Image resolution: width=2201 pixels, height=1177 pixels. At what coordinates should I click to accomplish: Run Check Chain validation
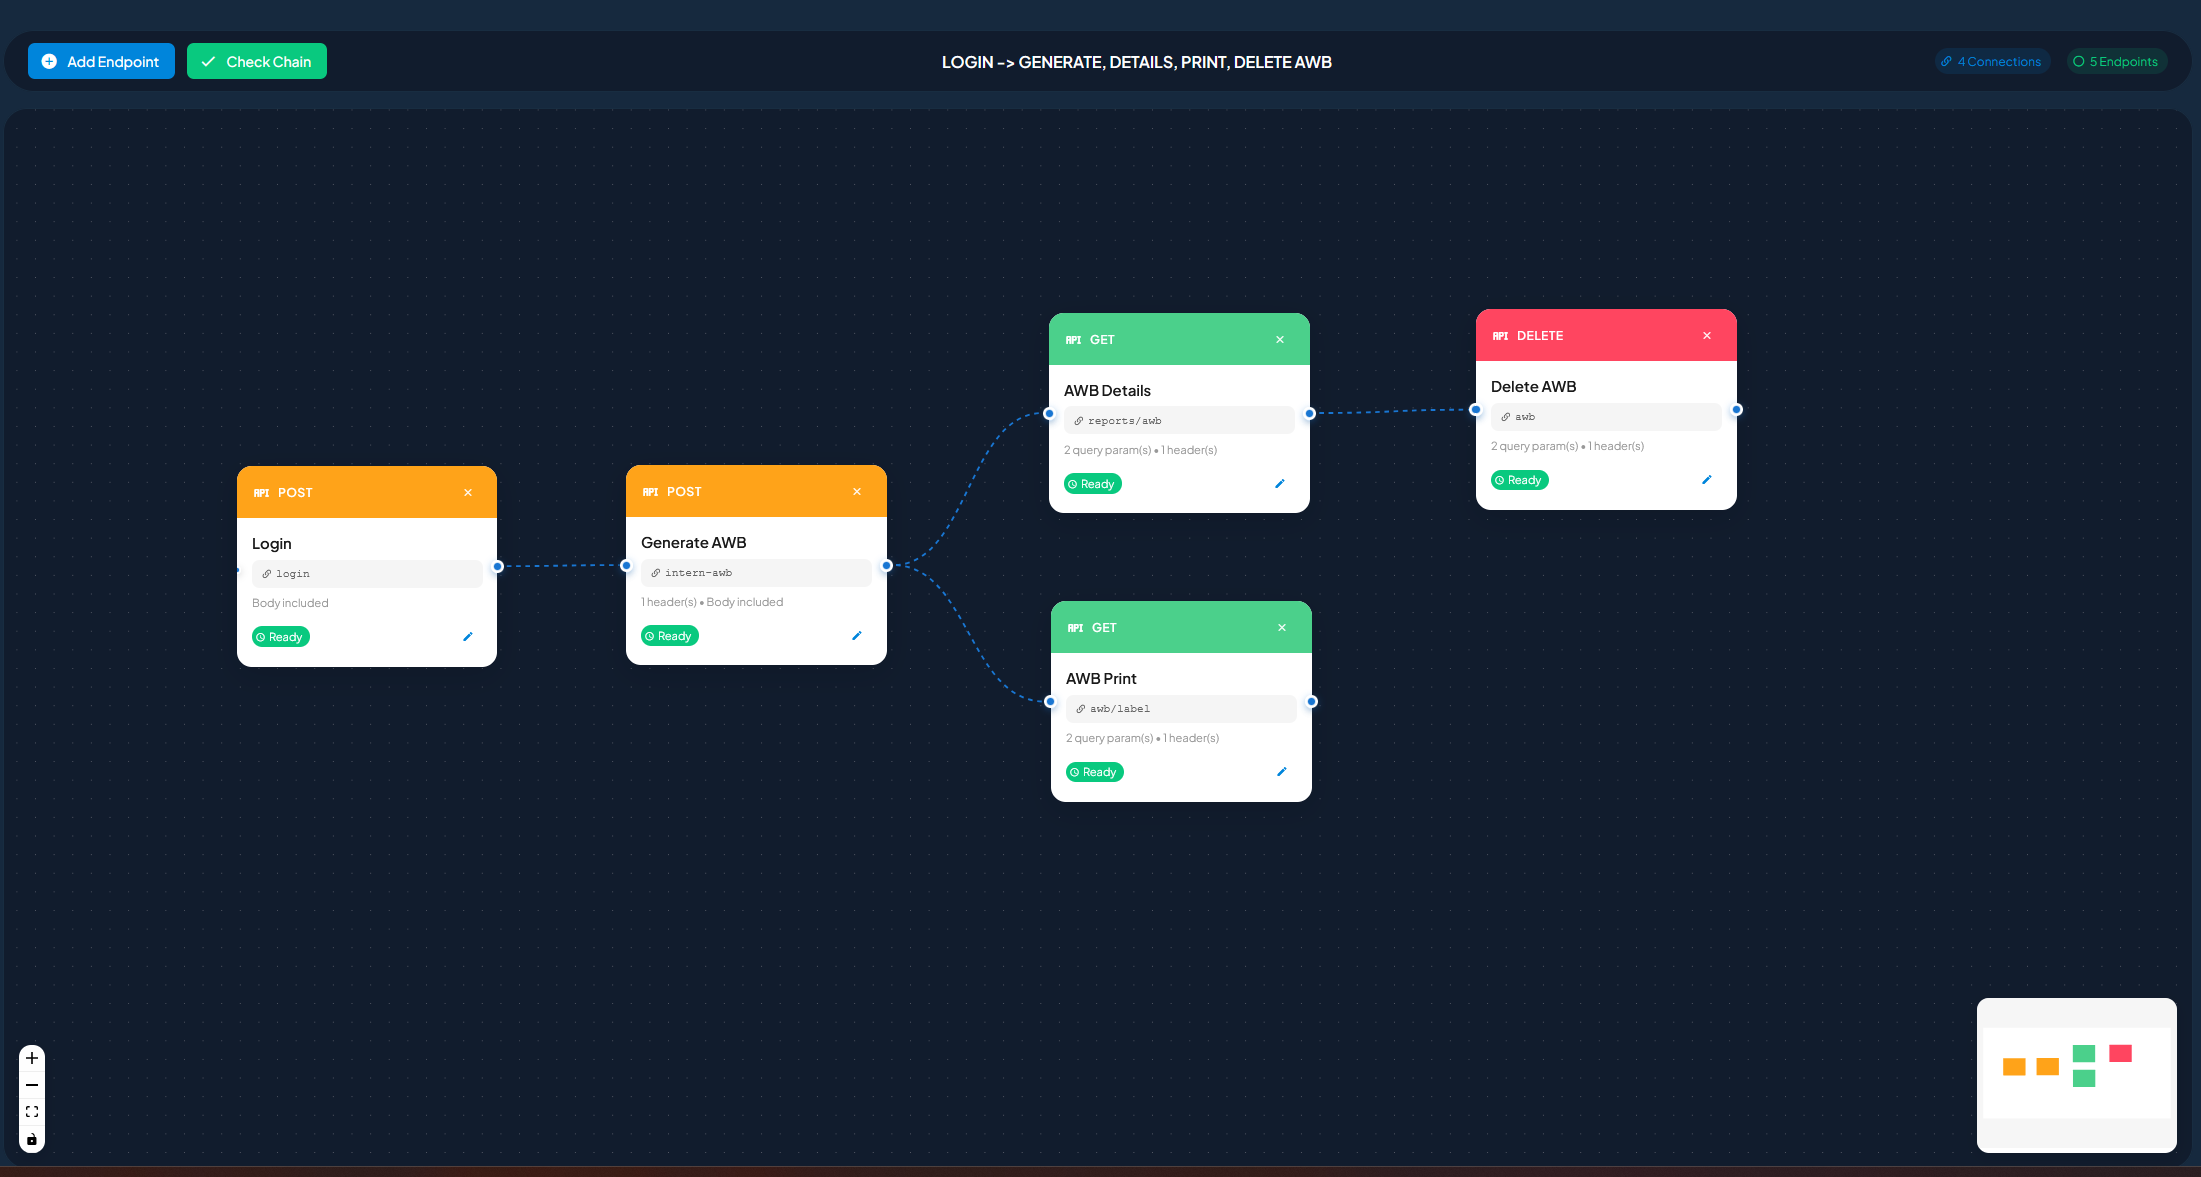(256, 61)
